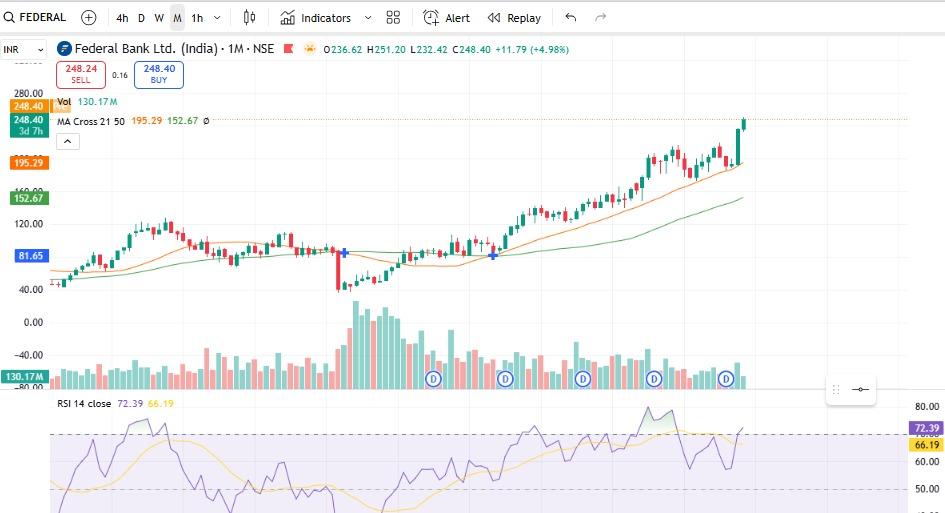Click the undo arrow

pyautogui.click(x=571, y=17)
